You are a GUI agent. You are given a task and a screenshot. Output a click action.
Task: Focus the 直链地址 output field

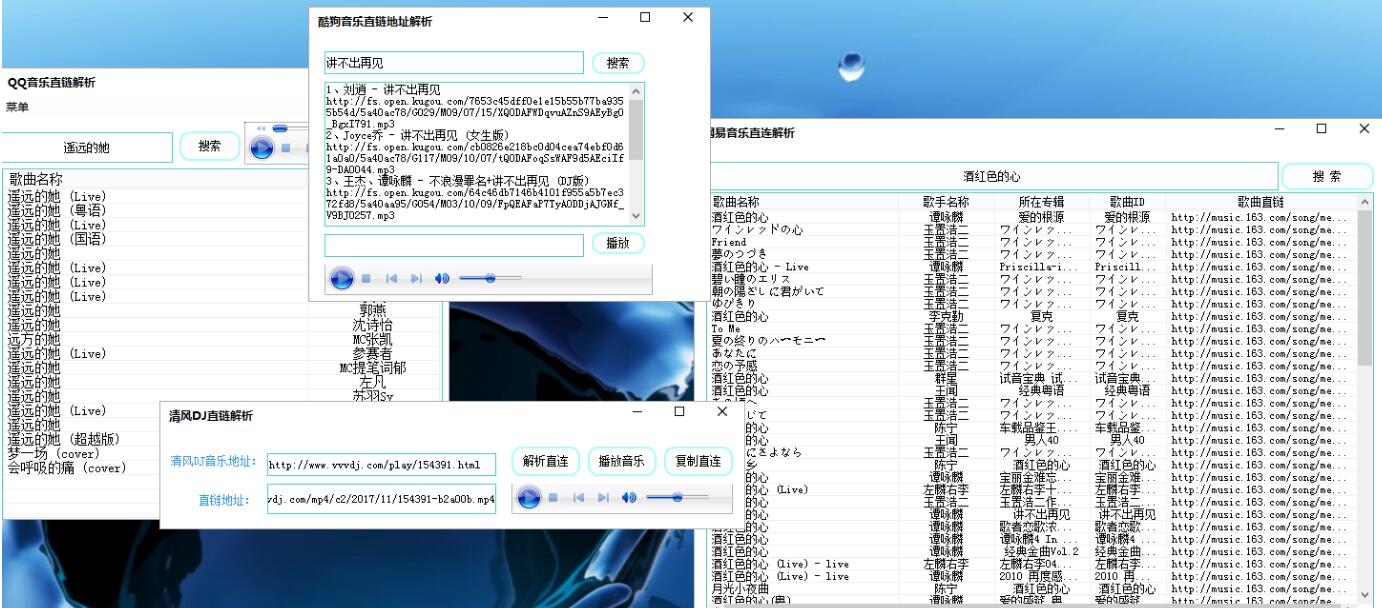[381, 499]
